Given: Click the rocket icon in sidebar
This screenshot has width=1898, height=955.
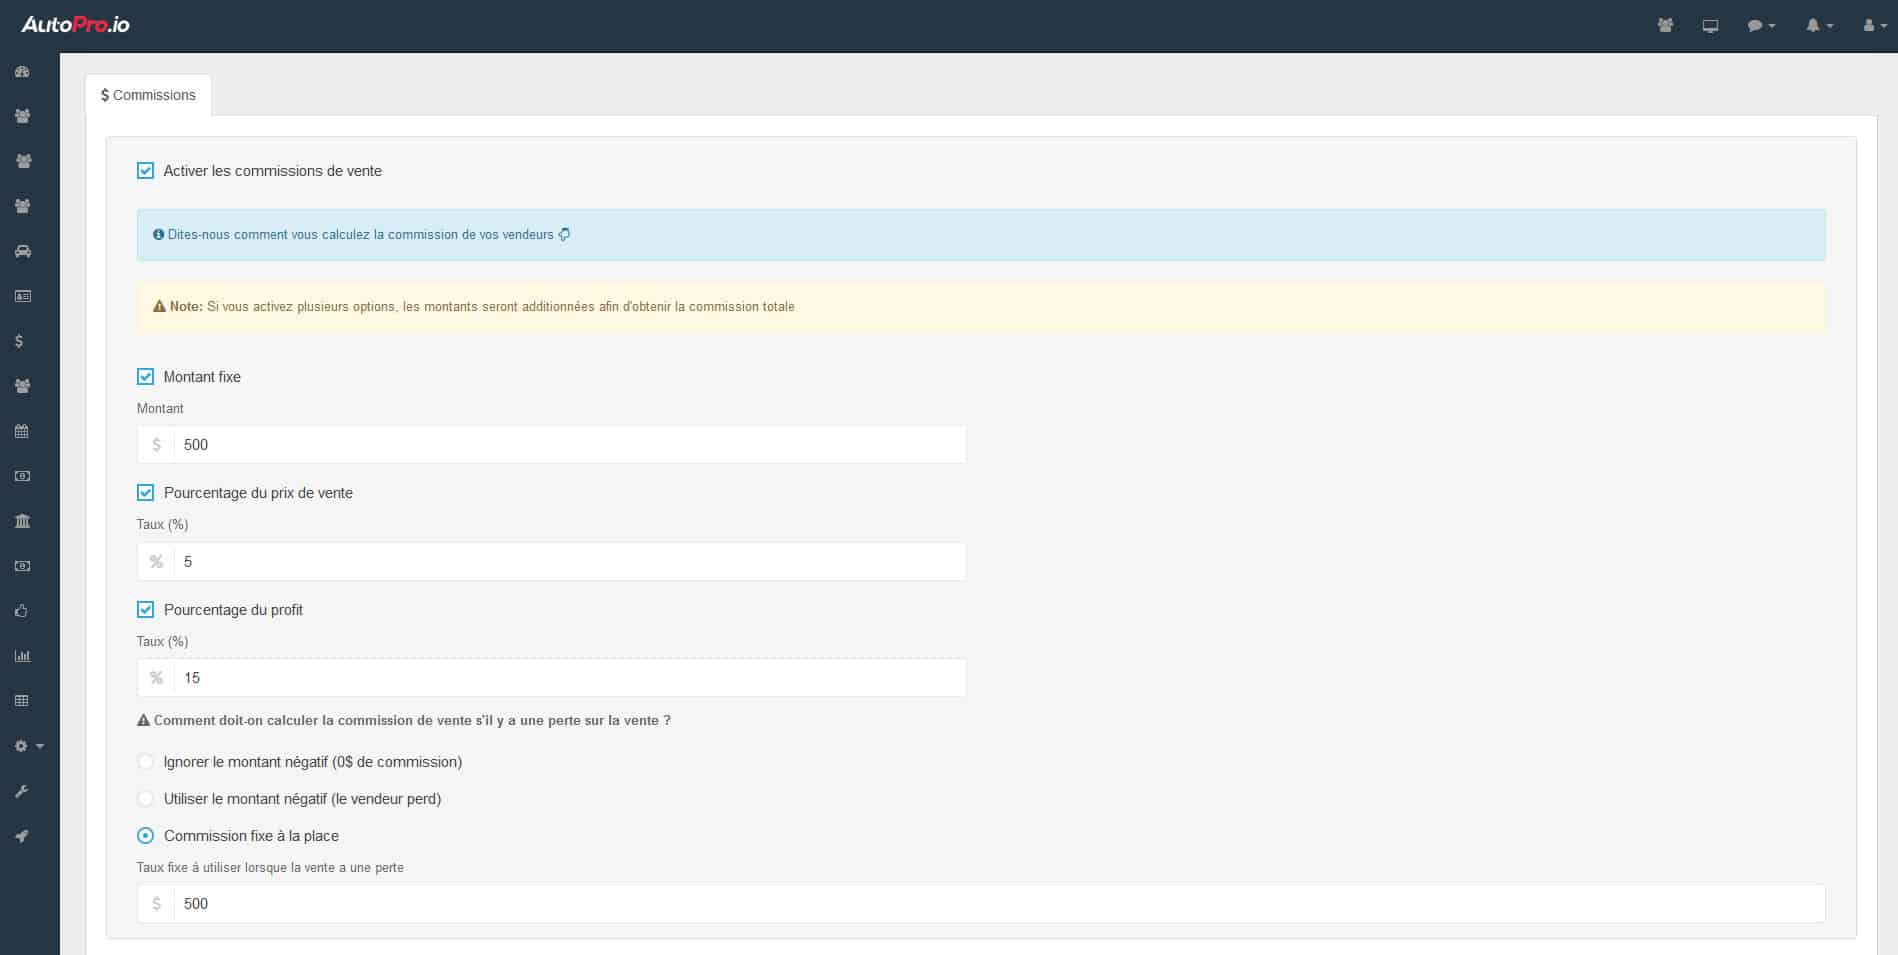Looking at the screenshot, I should (21, 836).
